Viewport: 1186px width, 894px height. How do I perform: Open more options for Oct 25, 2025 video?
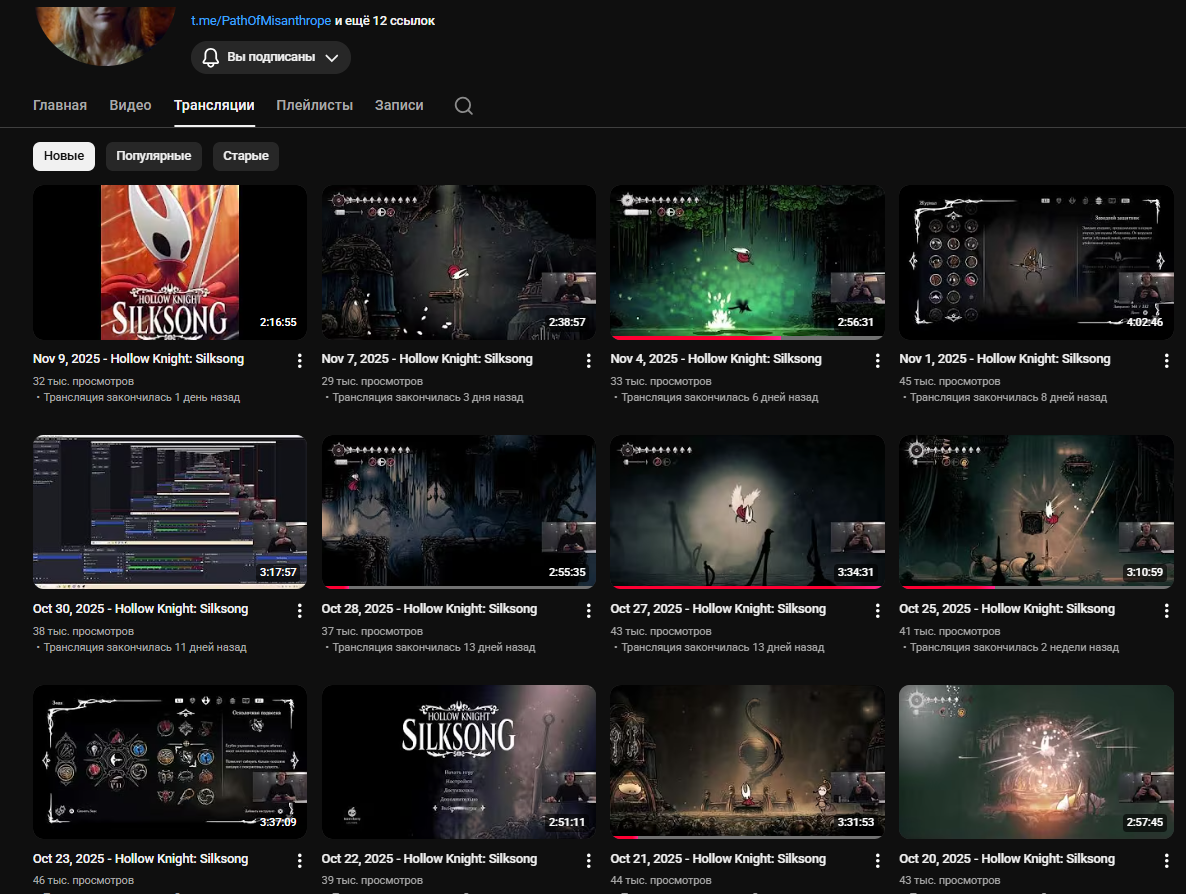pyautogui.click(x=1166, y=610)
